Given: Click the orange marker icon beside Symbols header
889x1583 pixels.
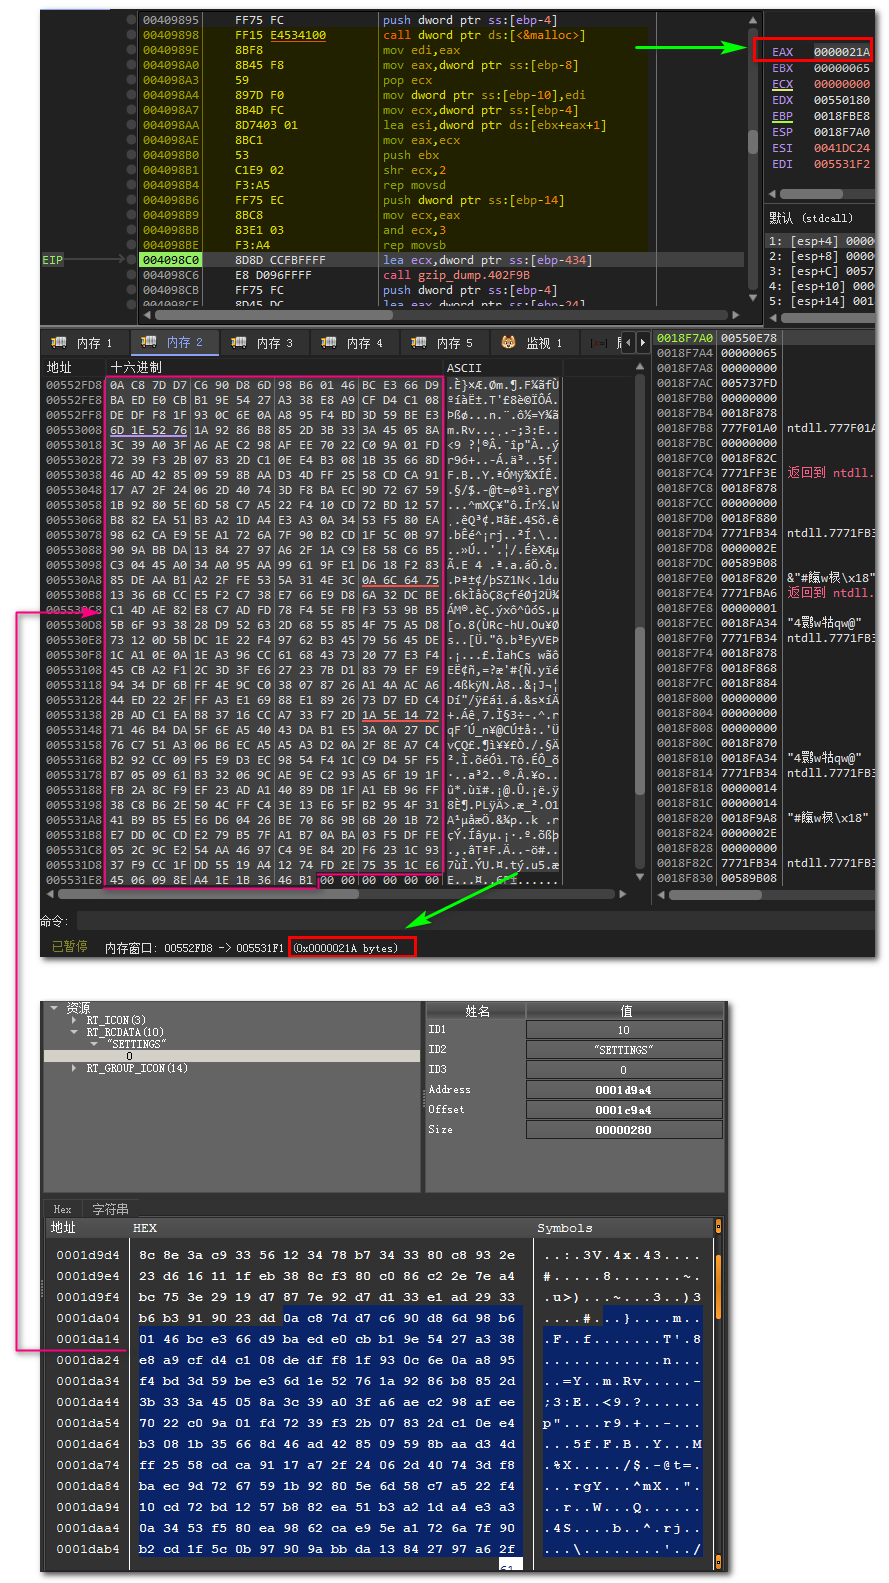Looking at the screenshot, I should [718, 1227].
